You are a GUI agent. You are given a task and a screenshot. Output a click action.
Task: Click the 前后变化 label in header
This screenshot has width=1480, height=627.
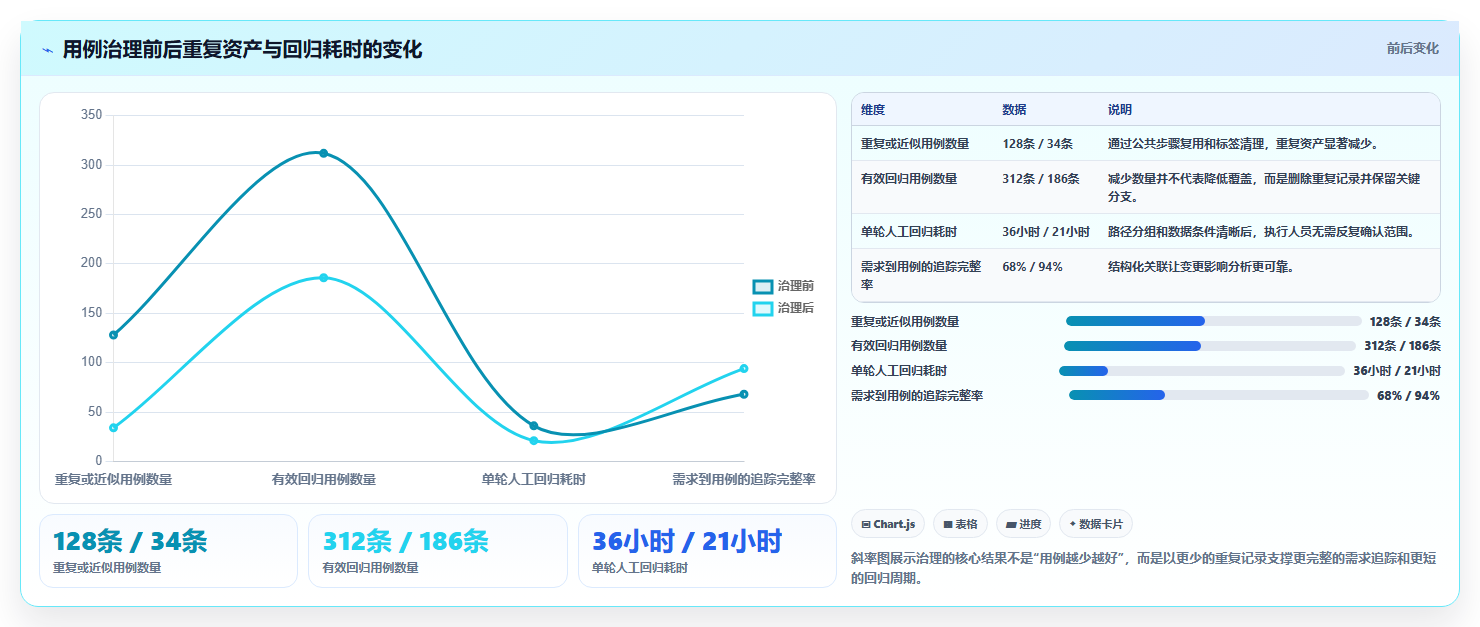coord(1412,48)
